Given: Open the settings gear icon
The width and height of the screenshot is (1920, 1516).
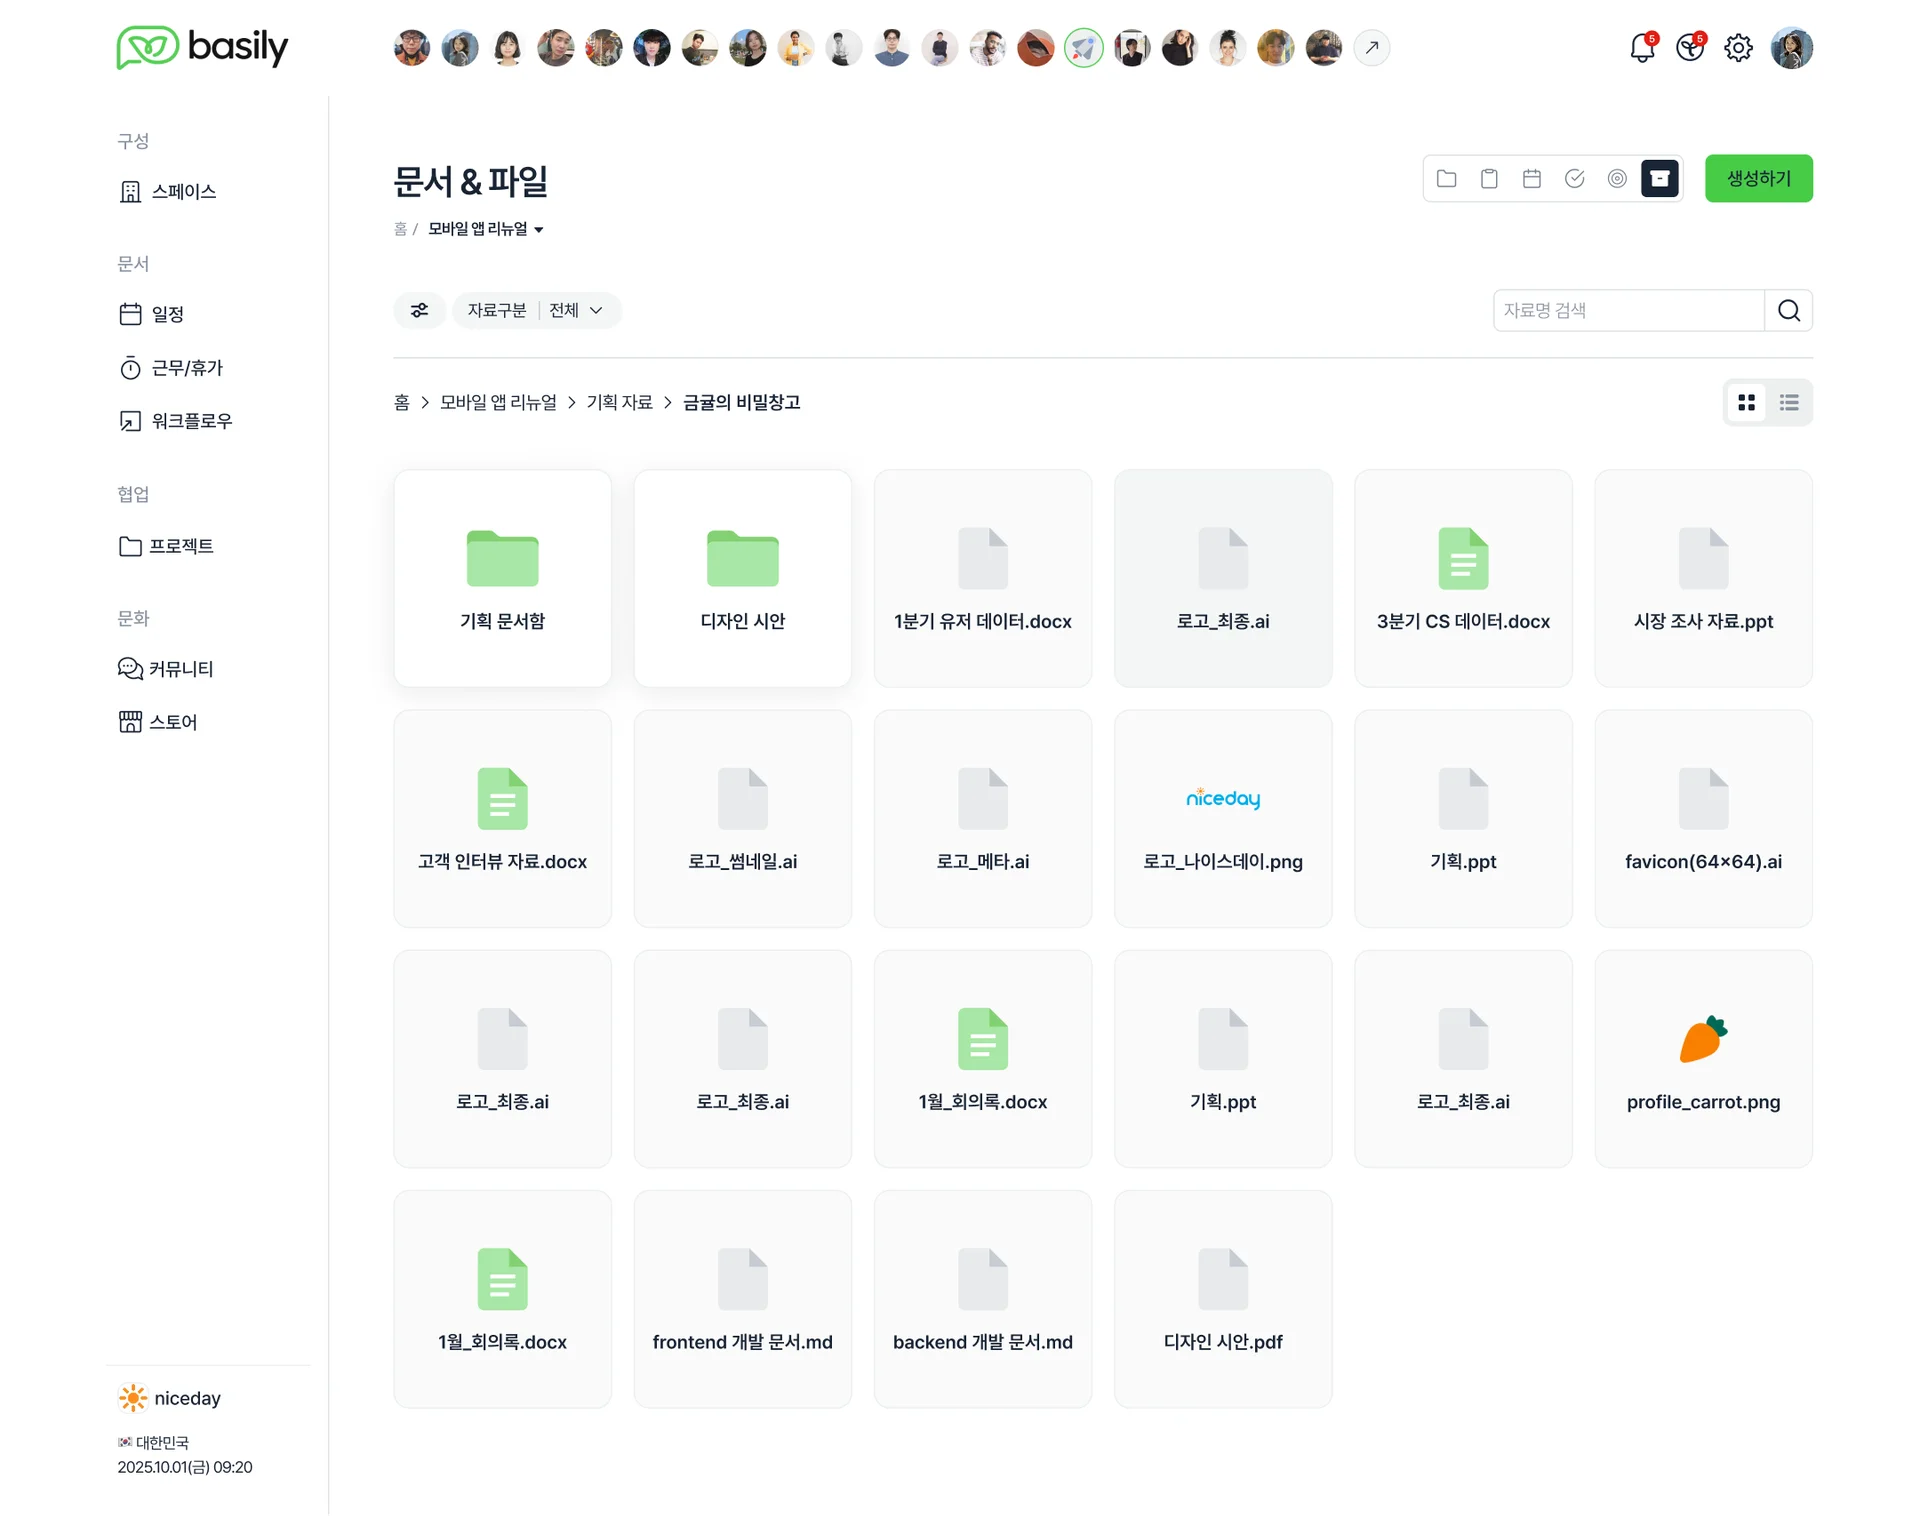Looking at the screenshot, I should [x=1738, y=48].
